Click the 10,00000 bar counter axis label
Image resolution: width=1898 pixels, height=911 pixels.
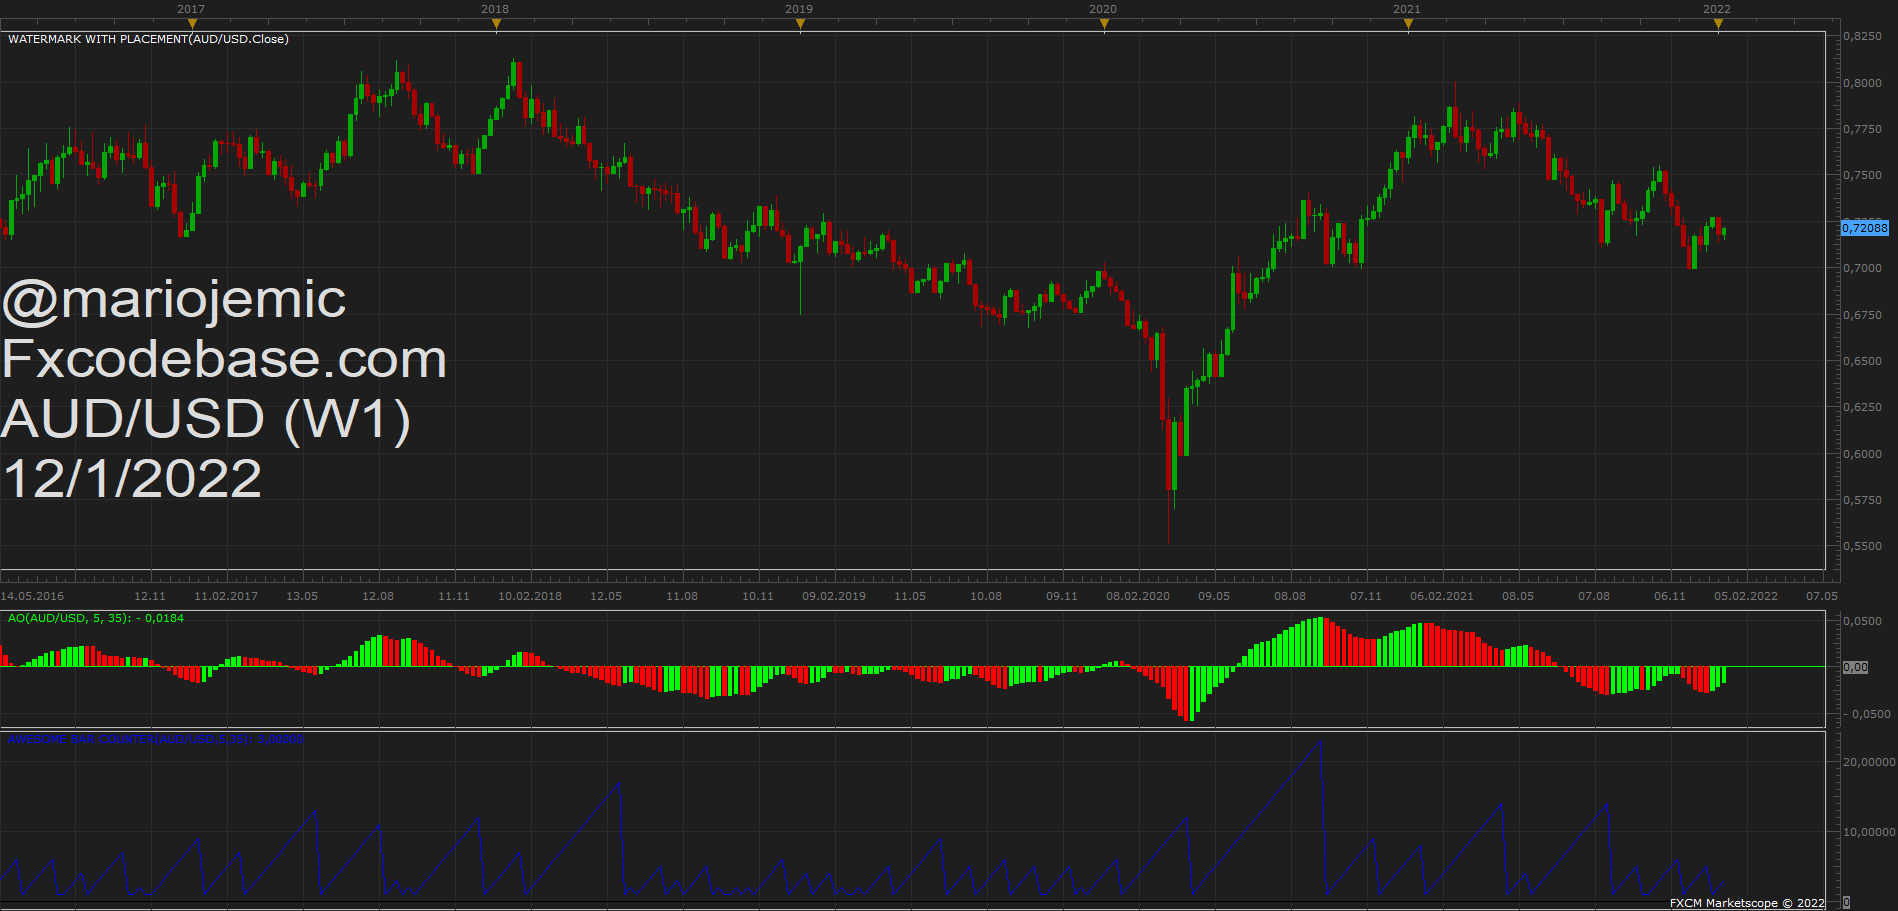[1869, 832]
